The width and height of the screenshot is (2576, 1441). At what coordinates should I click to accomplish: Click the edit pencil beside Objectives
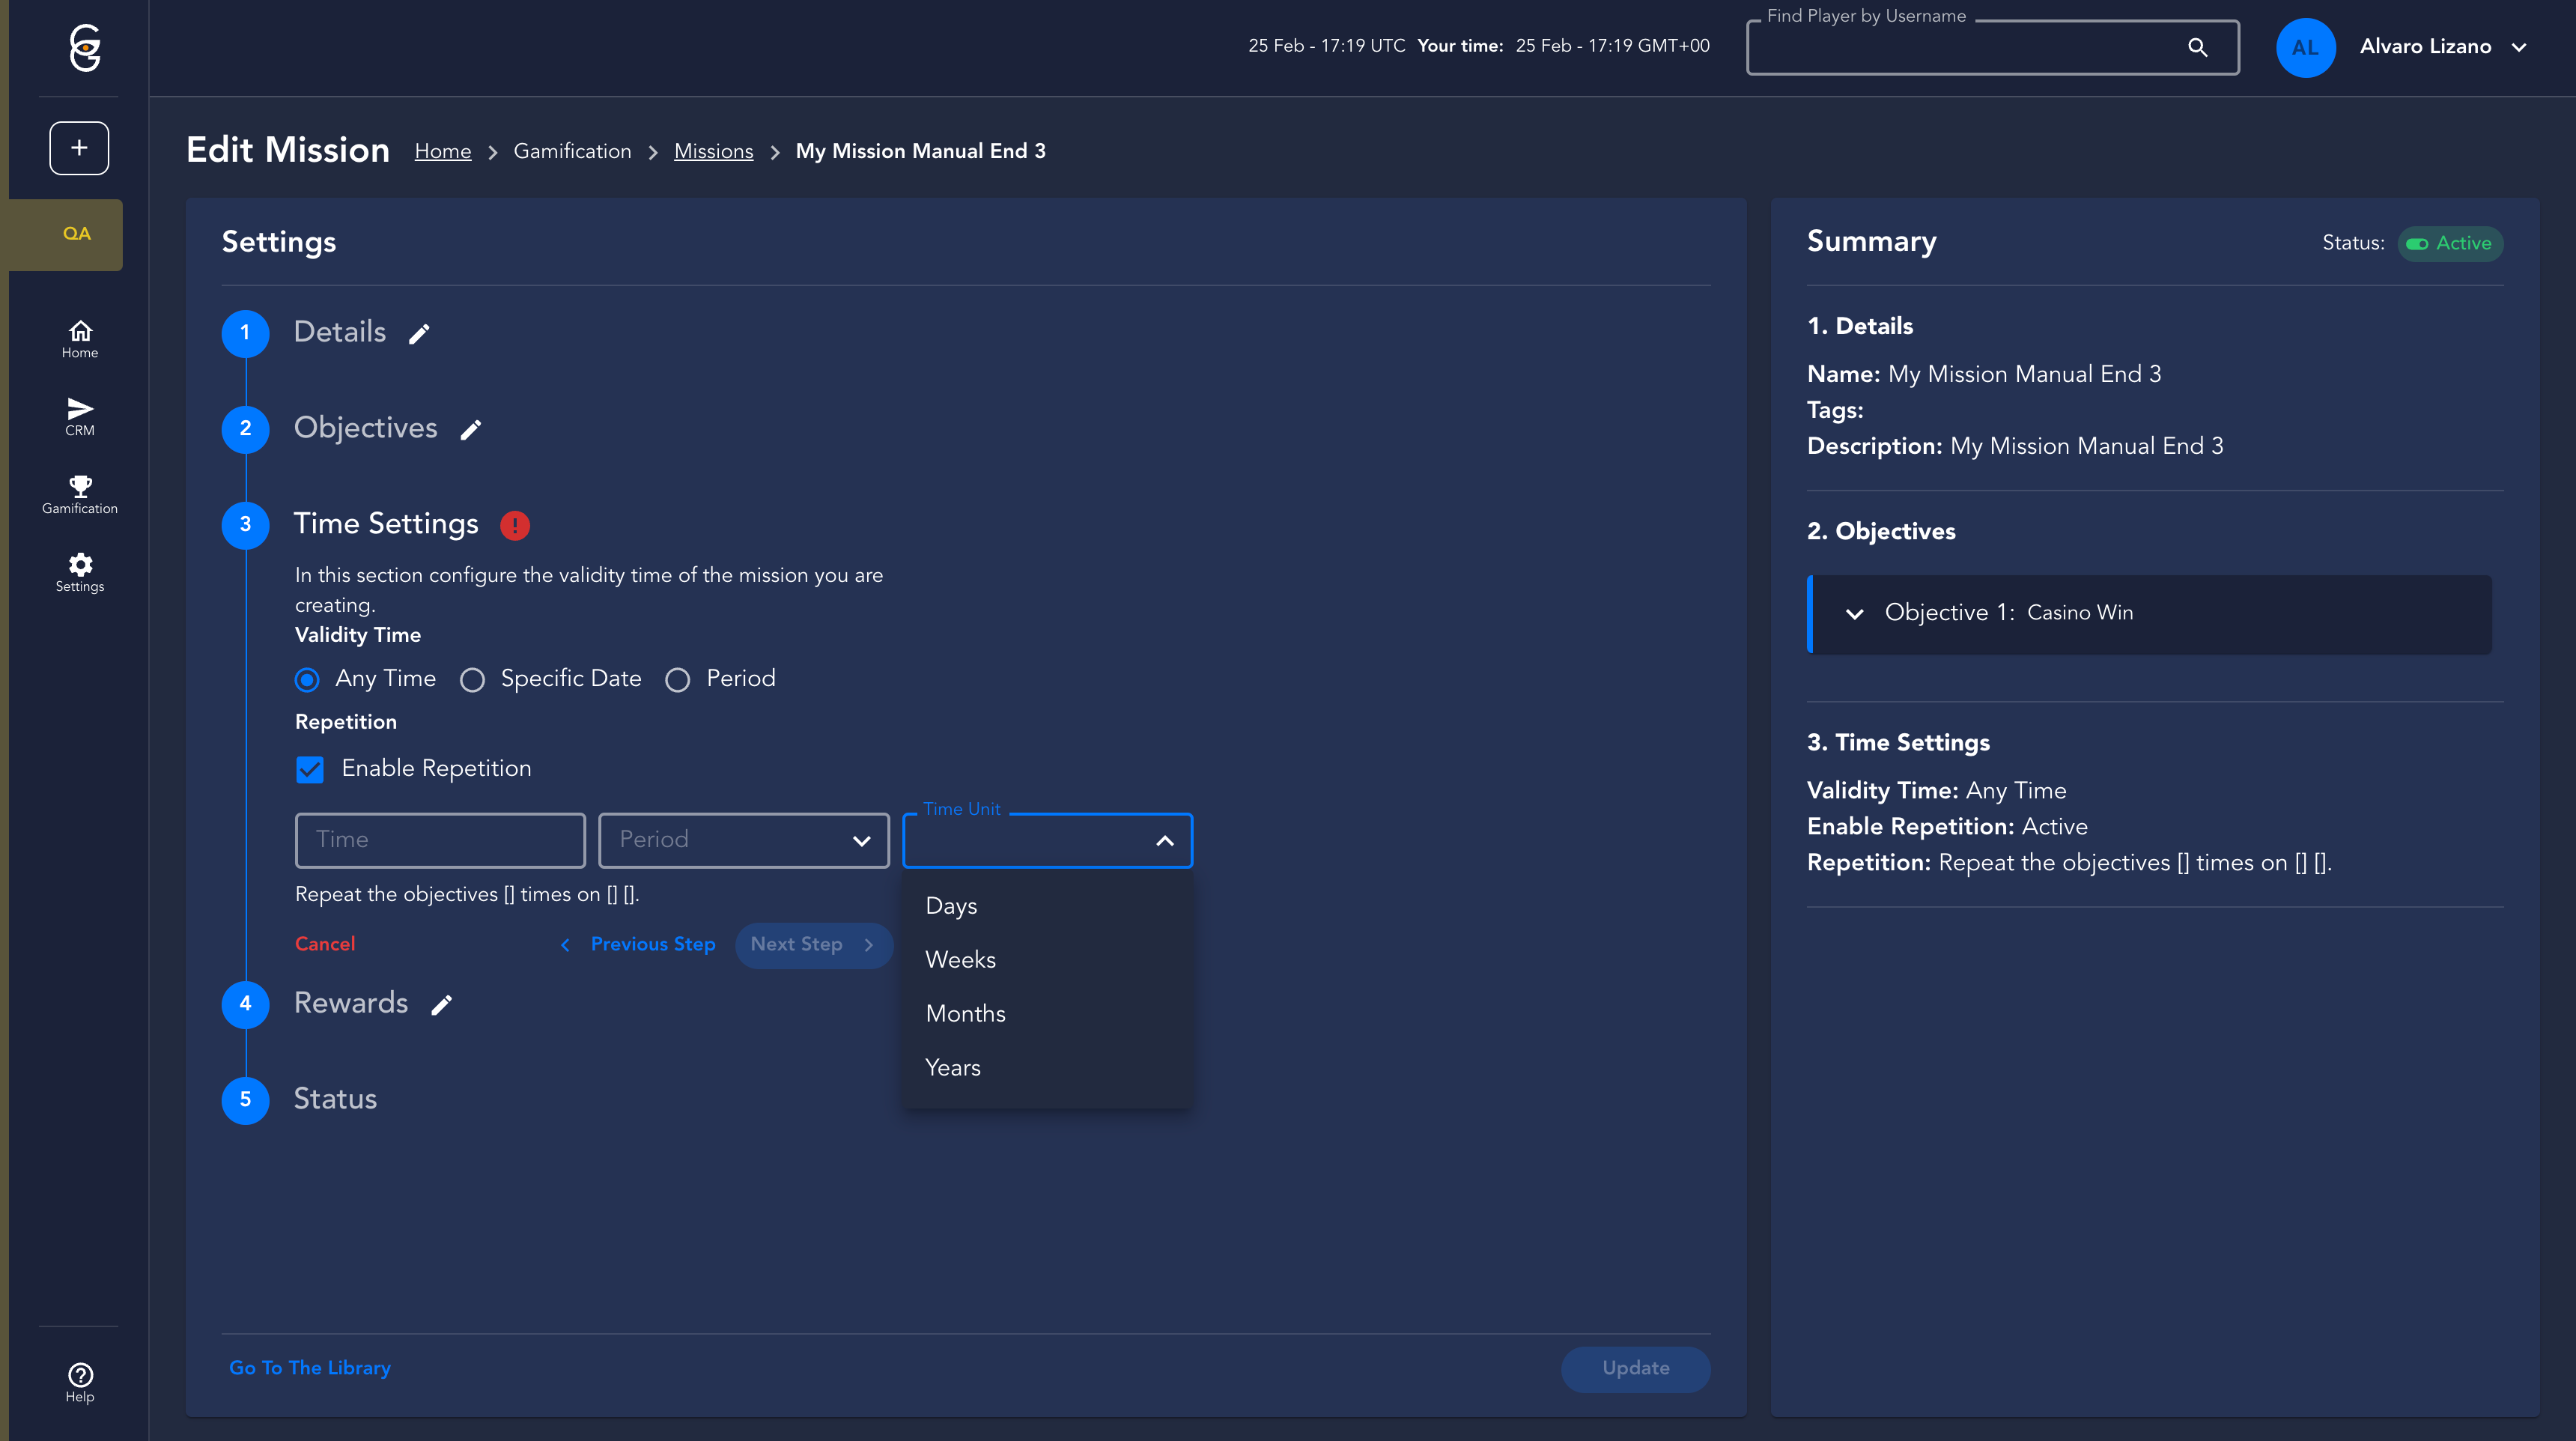pos(470,430)
